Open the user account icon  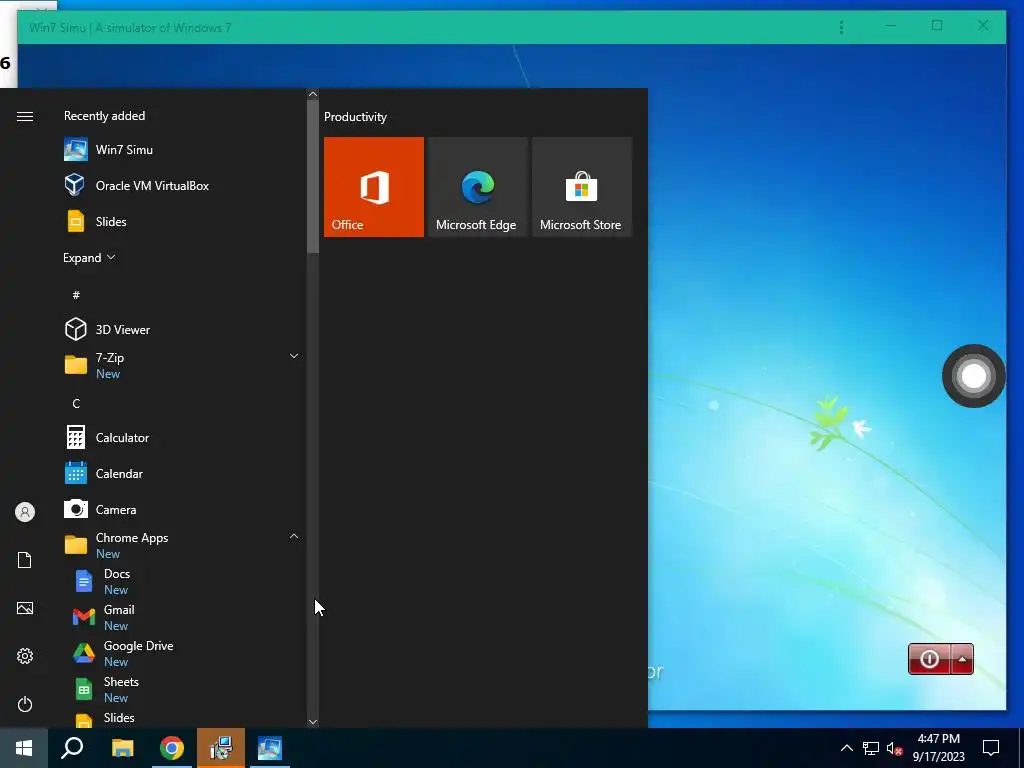(25, 512)
